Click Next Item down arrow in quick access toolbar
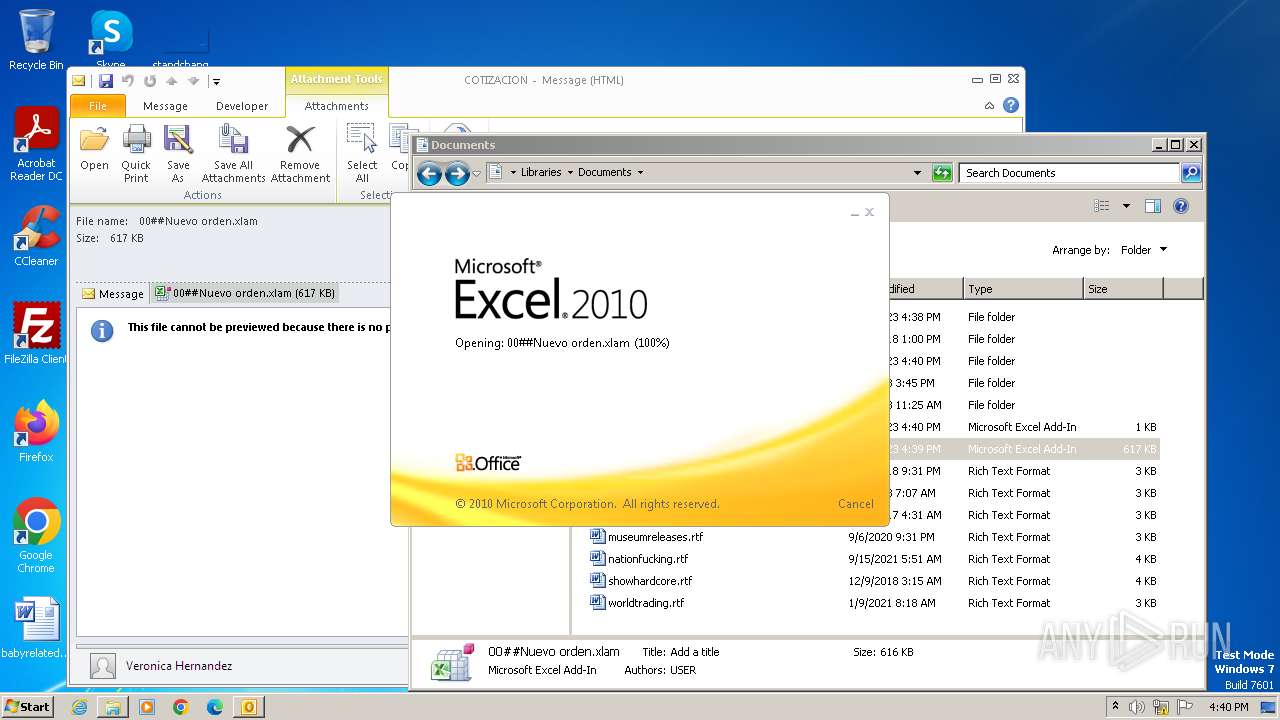Image resolution: width=1280 pixels, height=720 pixels. (193, 81)
